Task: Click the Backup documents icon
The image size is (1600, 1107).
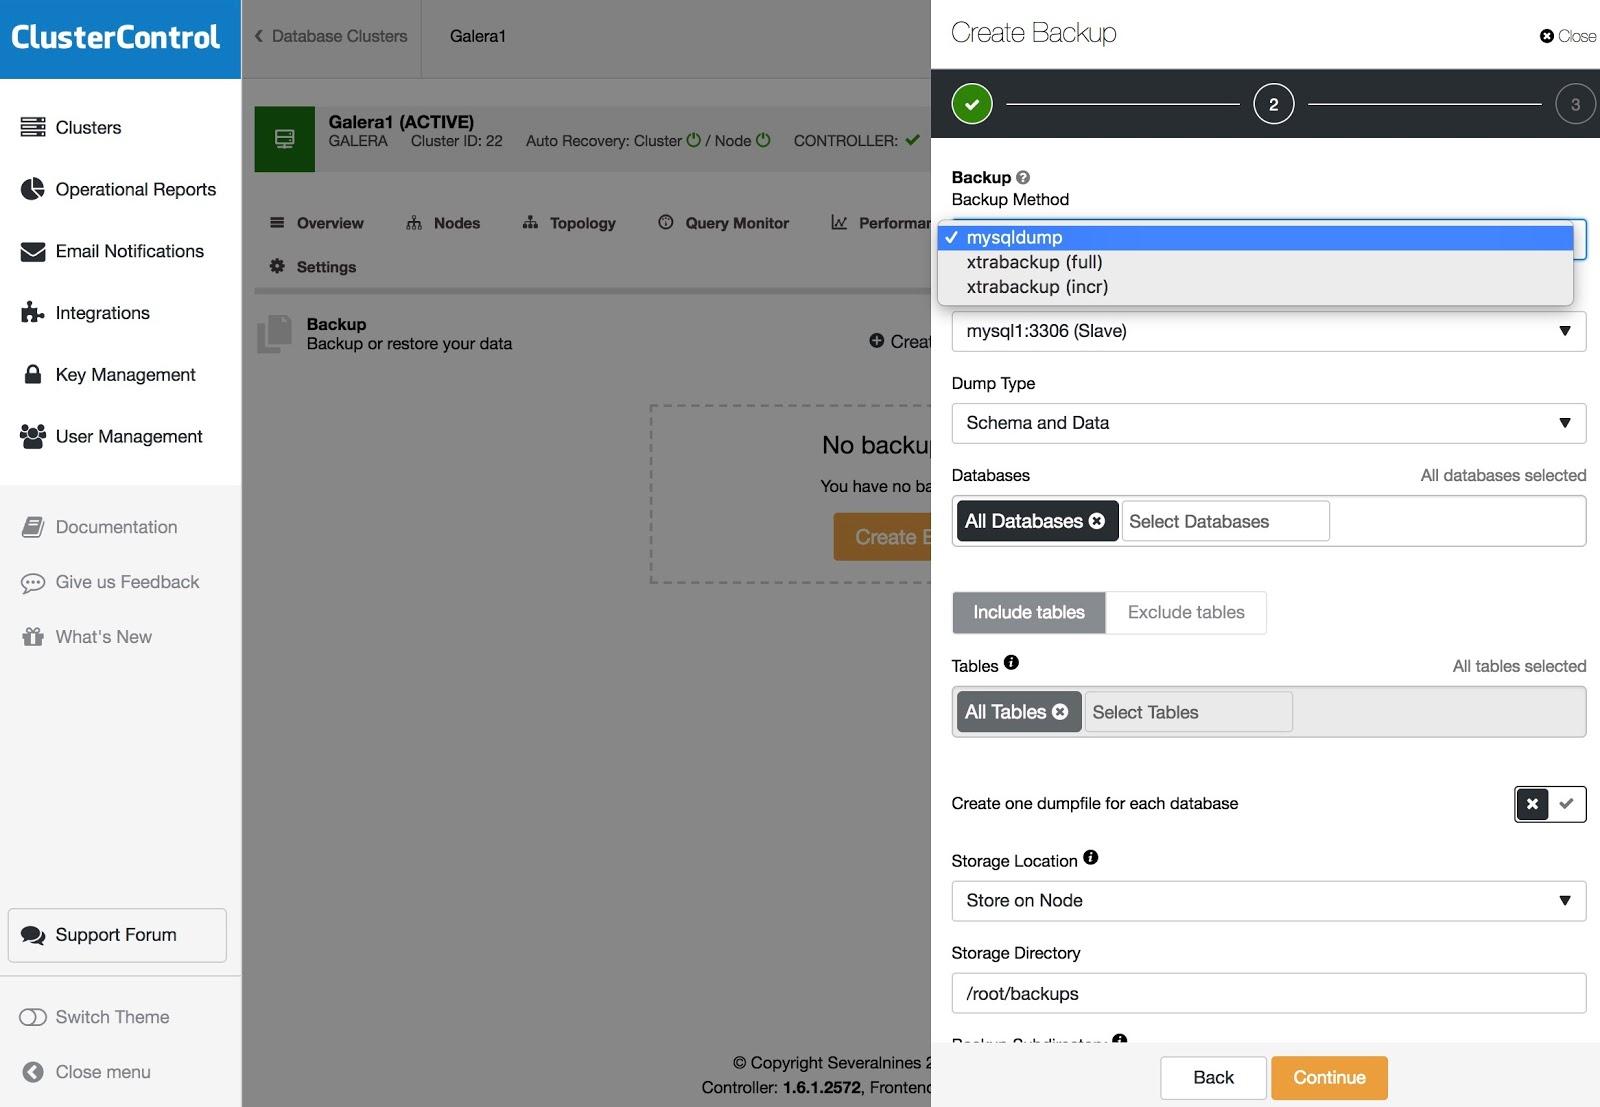Action: [274, 334]
